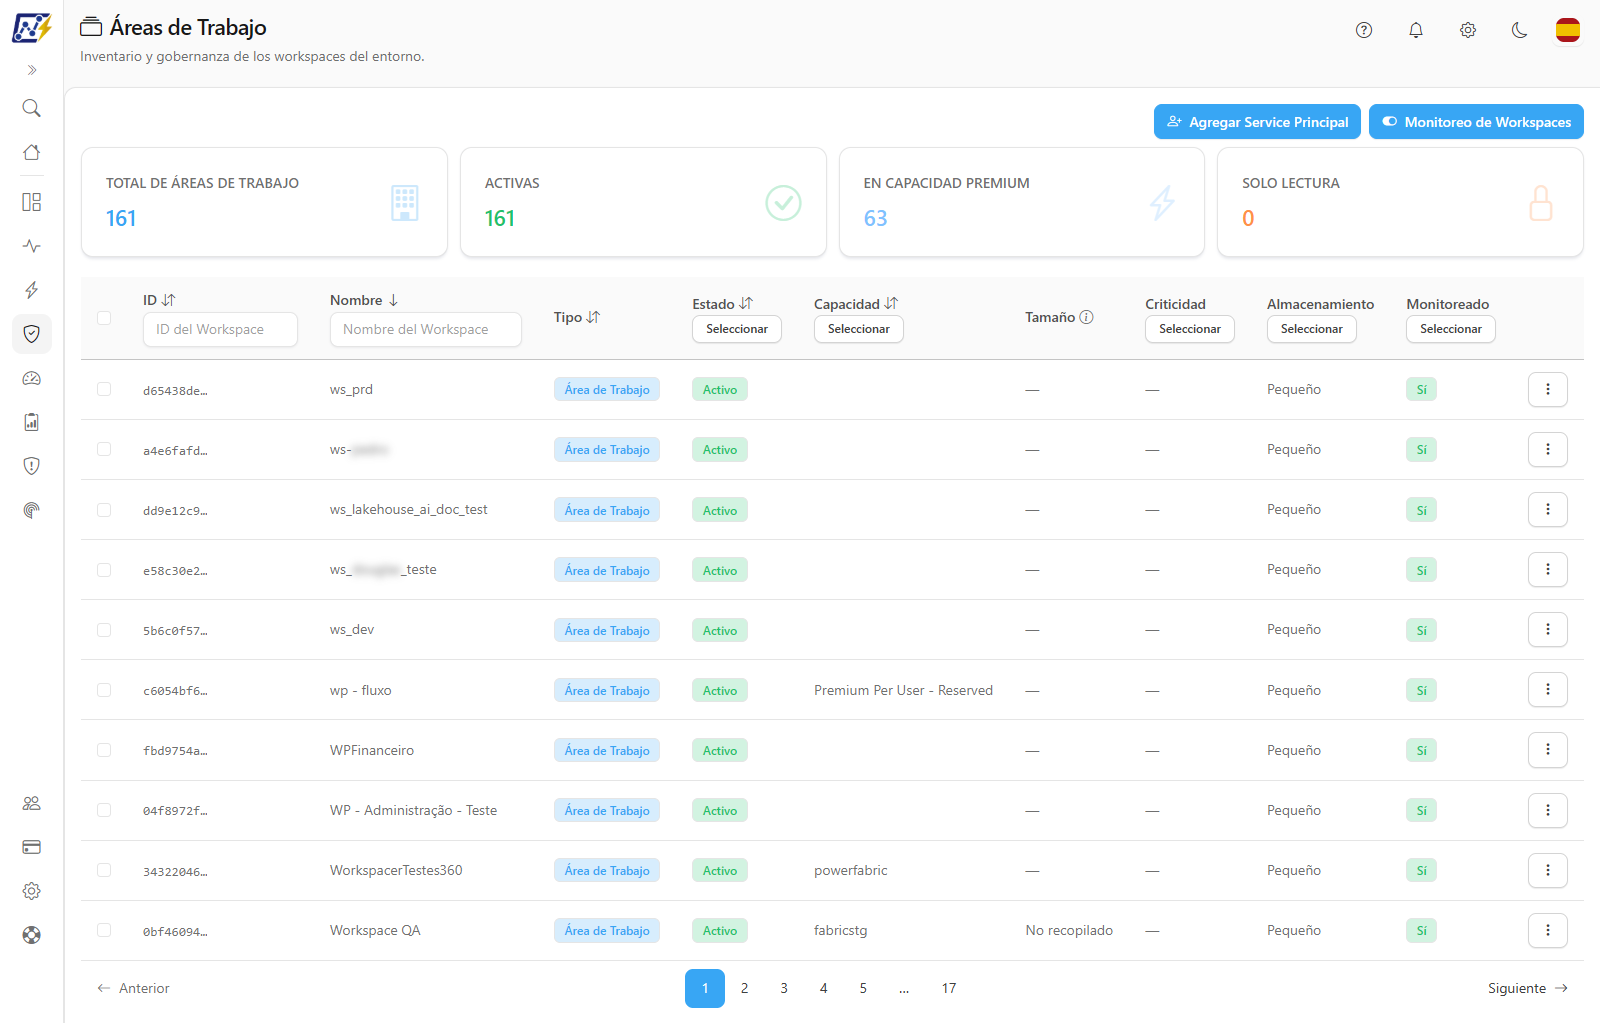Open the clipboard report icon in the sidebar
The image size is (1600, 1023).
(x=32, y=422)
